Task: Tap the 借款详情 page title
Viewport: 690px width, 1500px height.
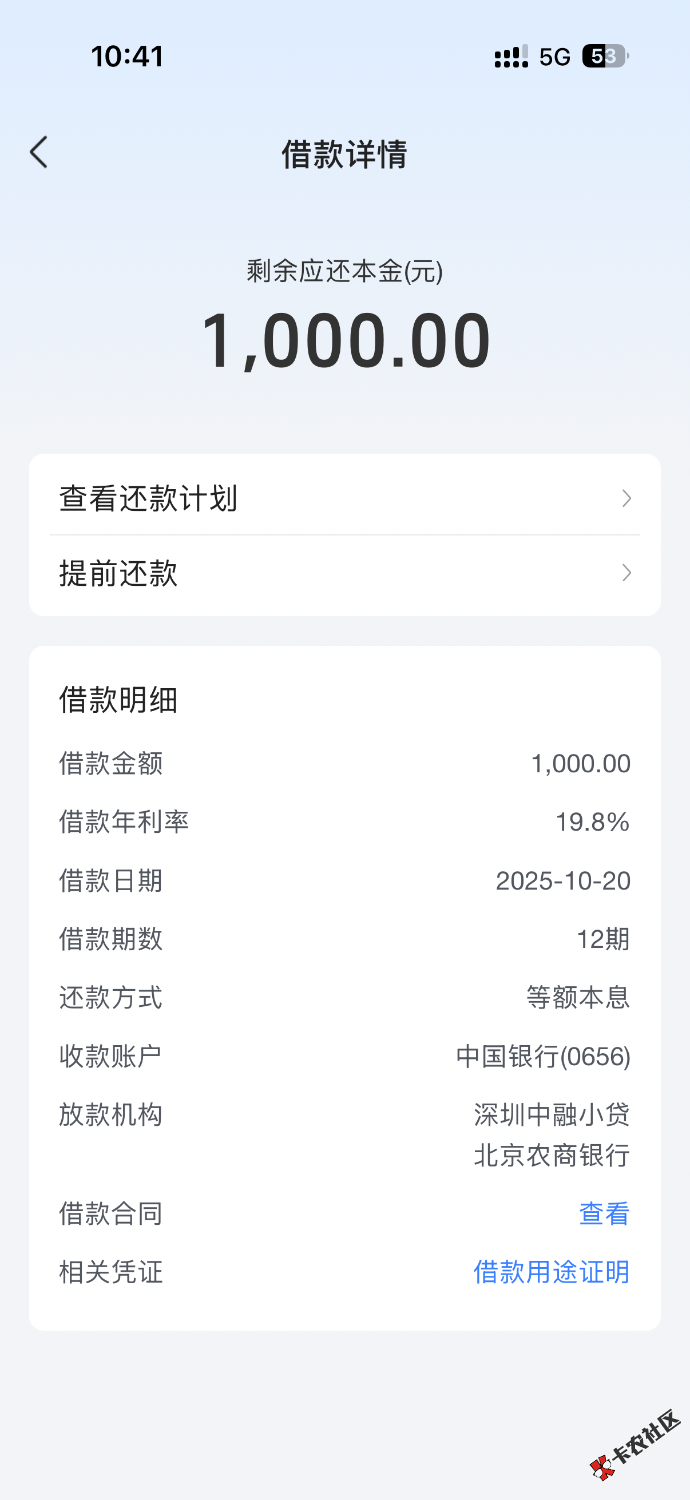Action: tap(344, 155)
